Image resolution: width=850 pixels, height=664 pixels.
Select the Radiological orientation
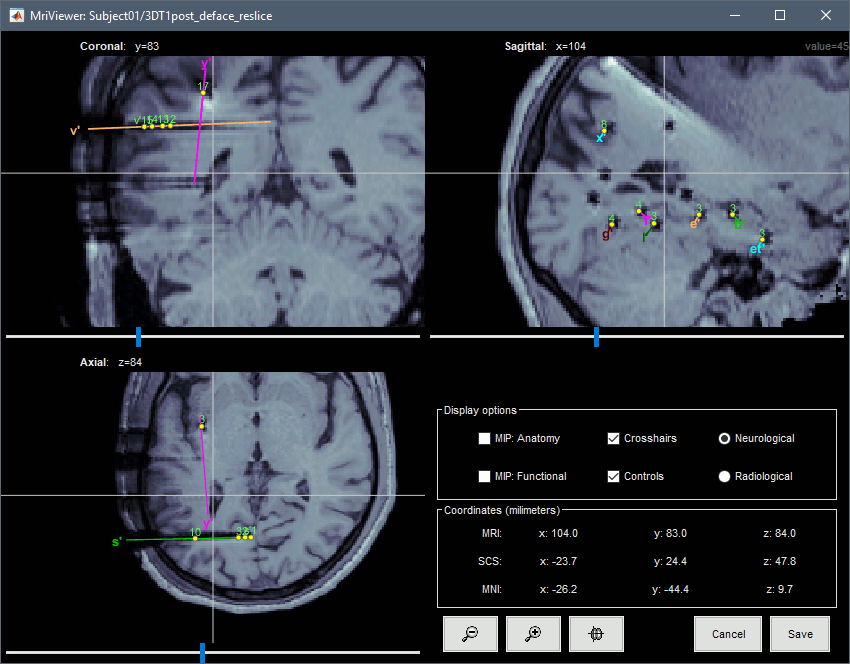725,477
